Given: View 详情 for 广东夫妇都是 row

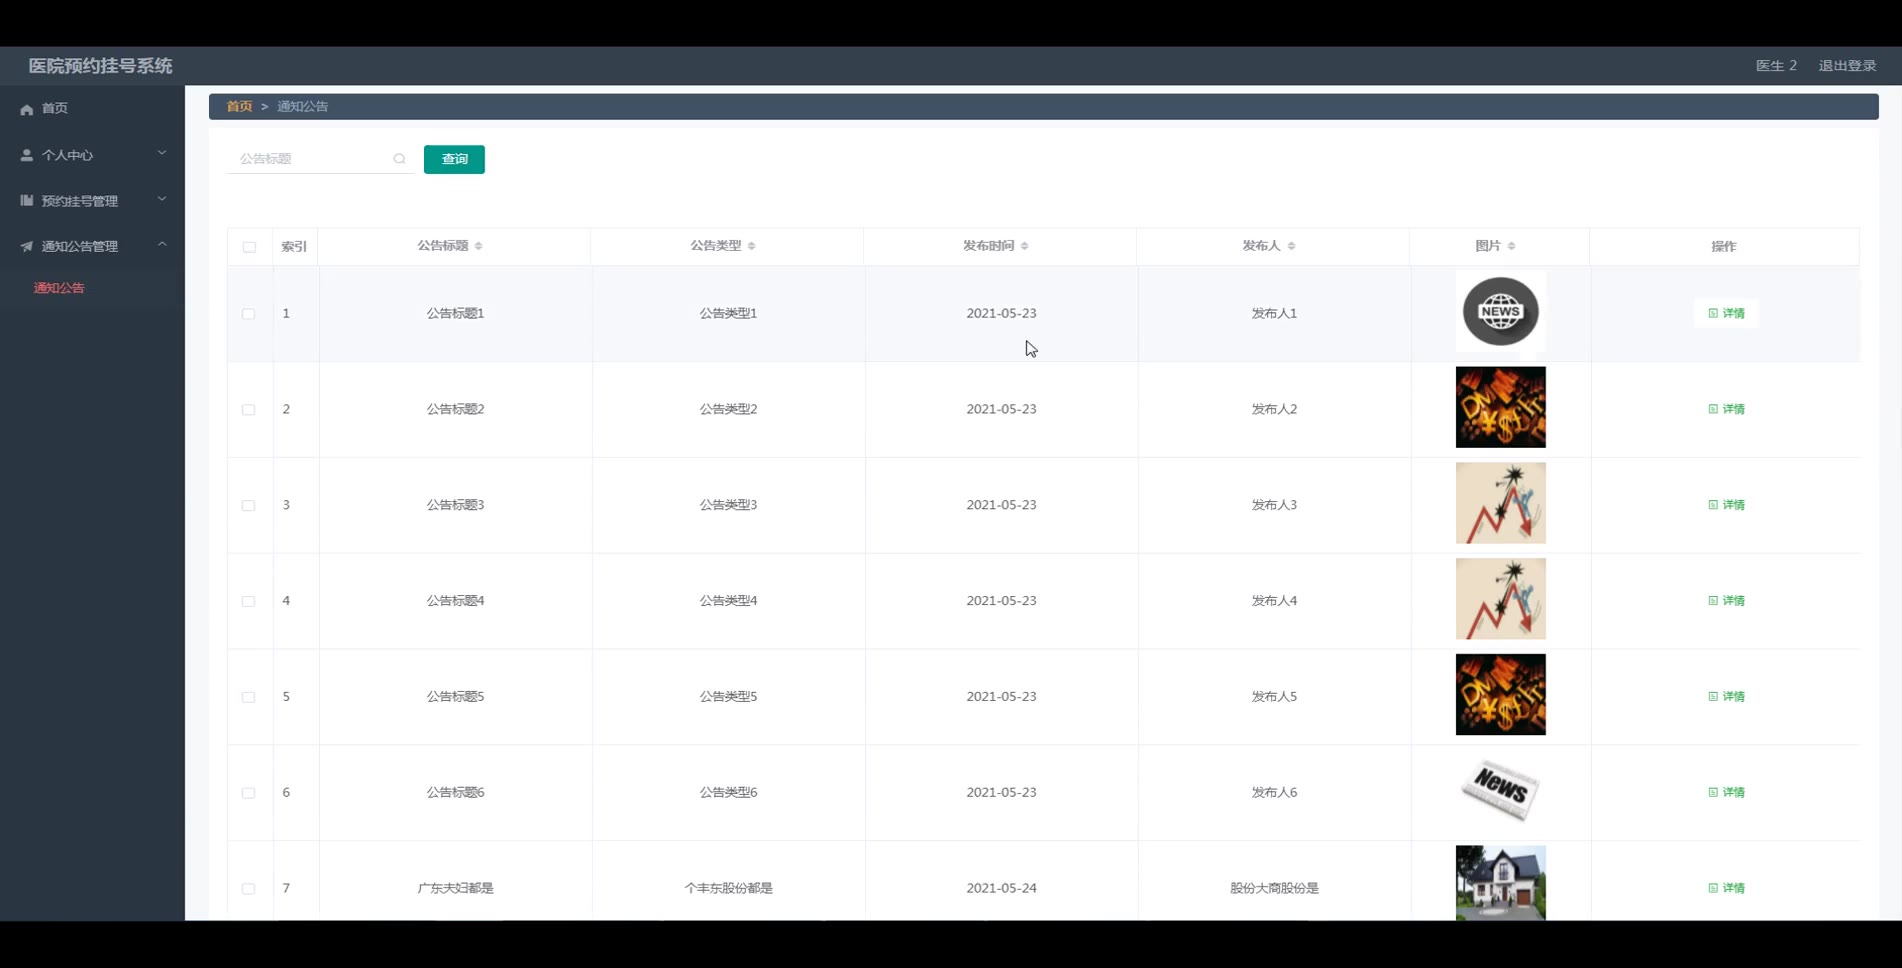Looking at the screenshot, I should click(1726, 888).
